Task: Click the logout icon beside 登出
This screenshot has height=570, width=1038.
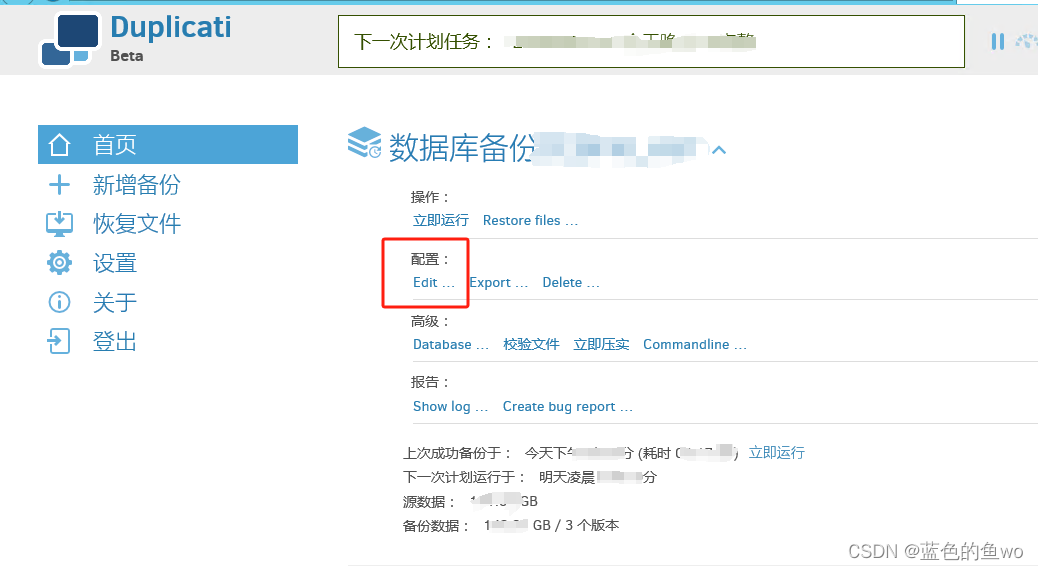Action: (59, 342)
